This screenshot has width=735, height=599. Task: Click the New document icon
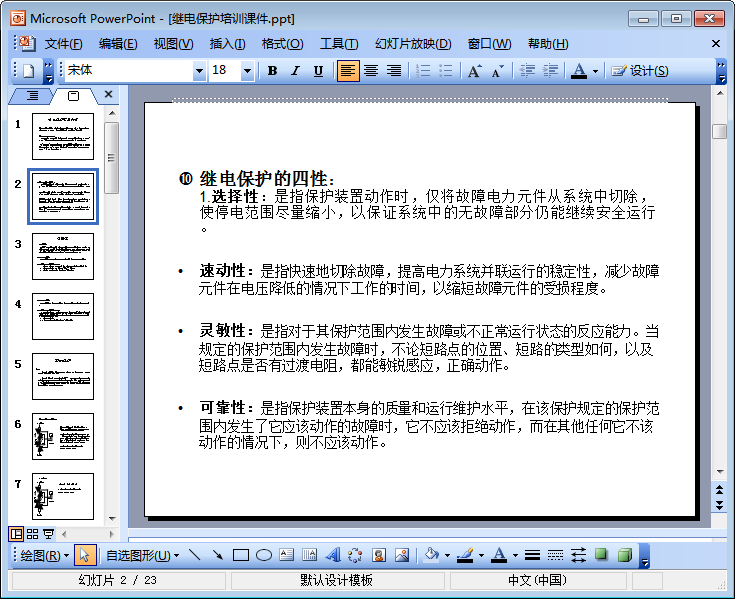[x=29, y=71]
